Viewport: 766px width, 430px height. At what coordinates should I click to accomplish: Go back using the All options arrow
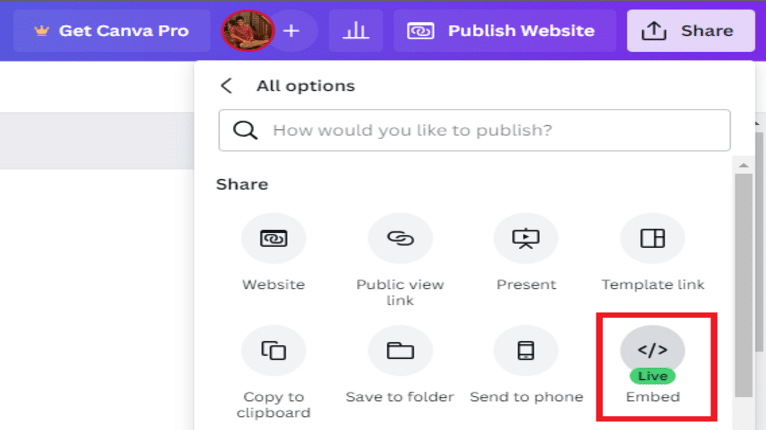[x=227, y=86]
